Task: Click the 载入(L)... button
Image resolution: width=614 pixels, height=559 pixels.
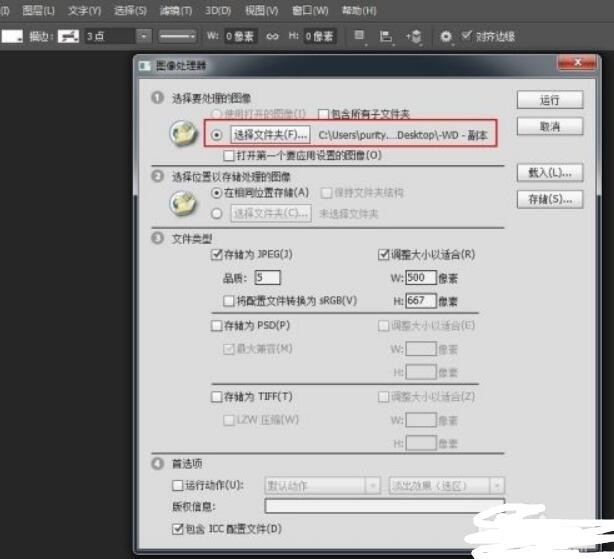Action: coord(549,172)
